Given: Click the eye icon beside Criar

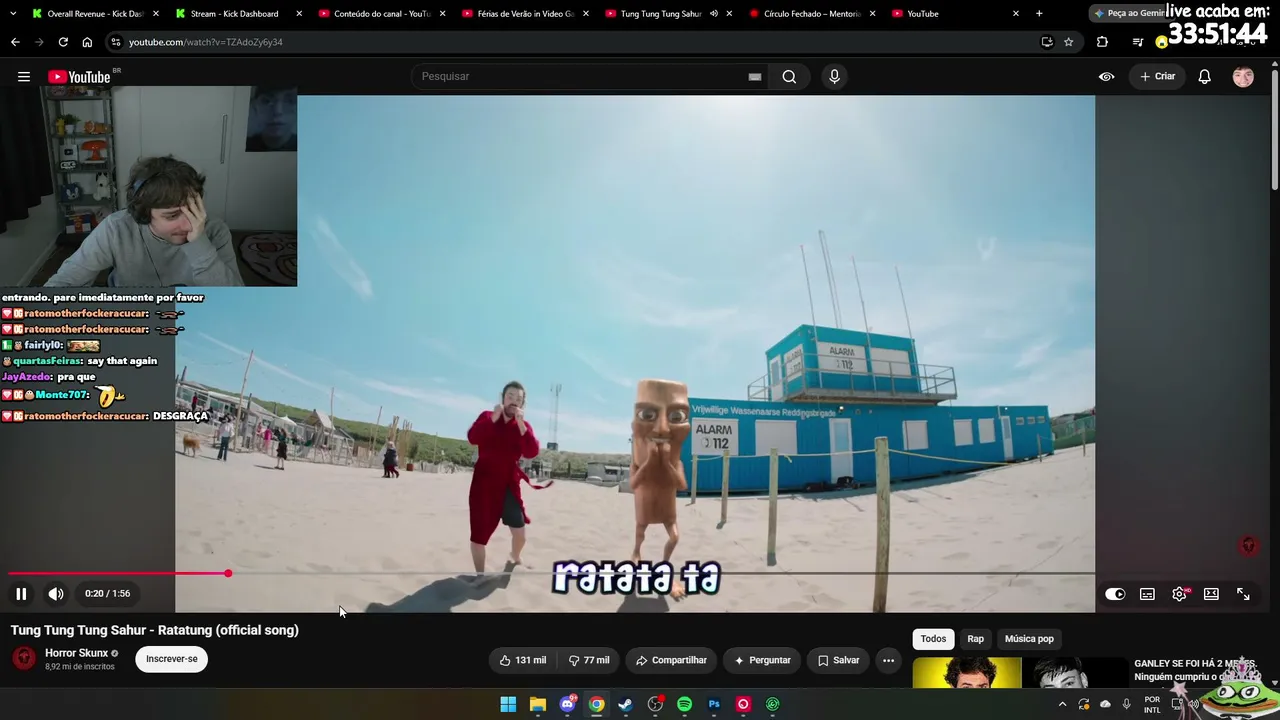Looking at the screenshot, I should coord(1106,77).
